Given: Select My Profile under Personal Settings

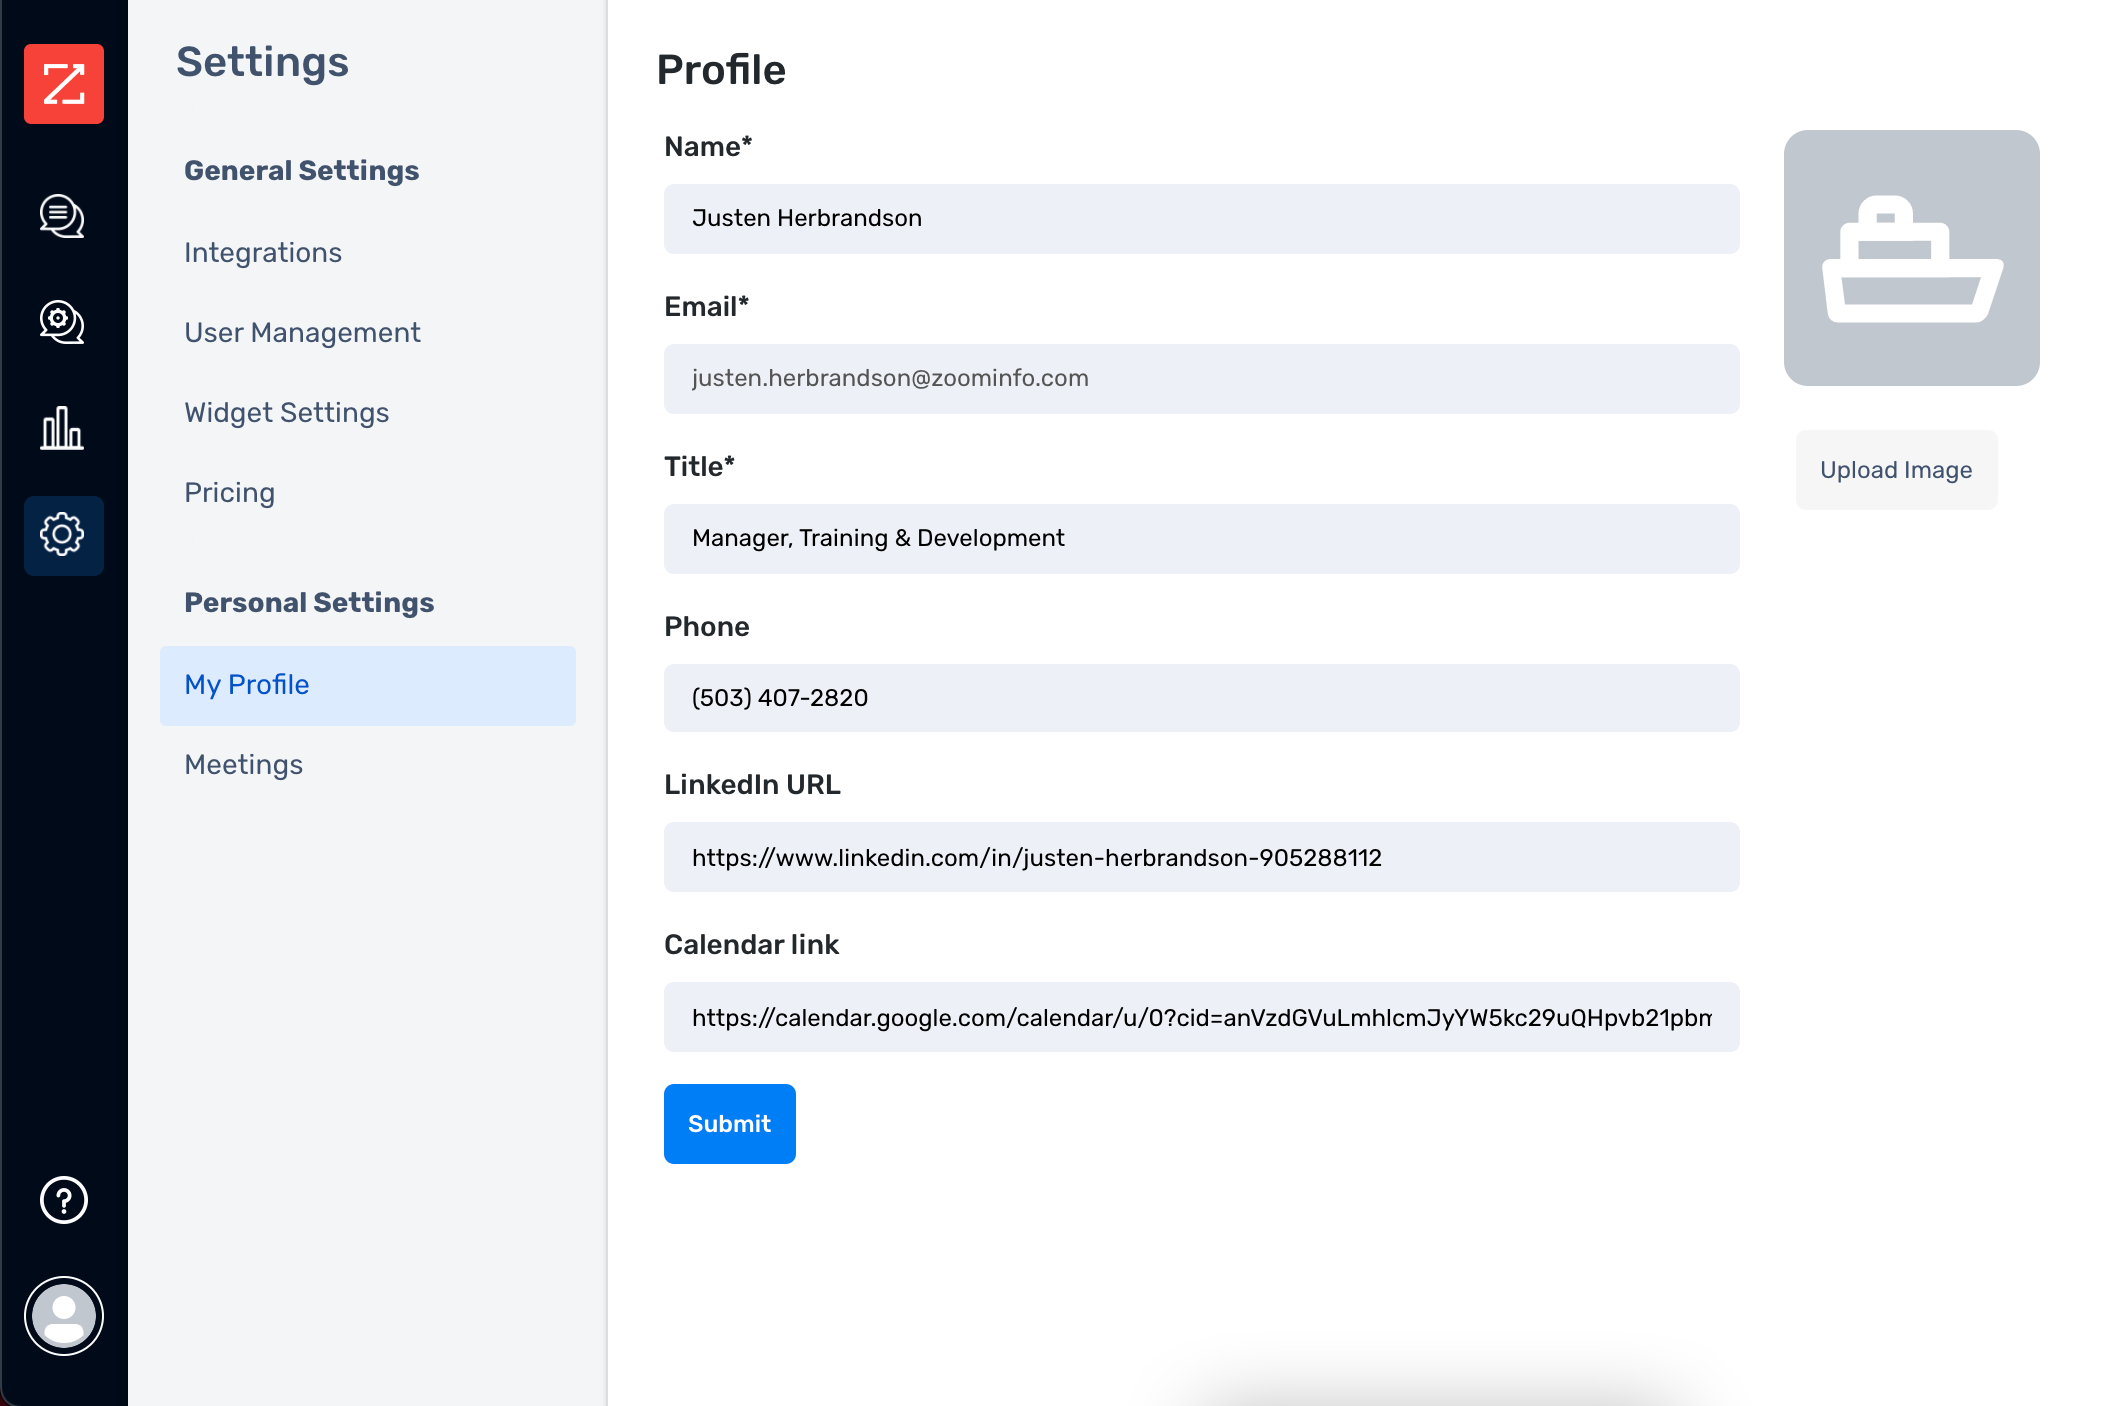Looking at the screenshot, I should 245,685.
